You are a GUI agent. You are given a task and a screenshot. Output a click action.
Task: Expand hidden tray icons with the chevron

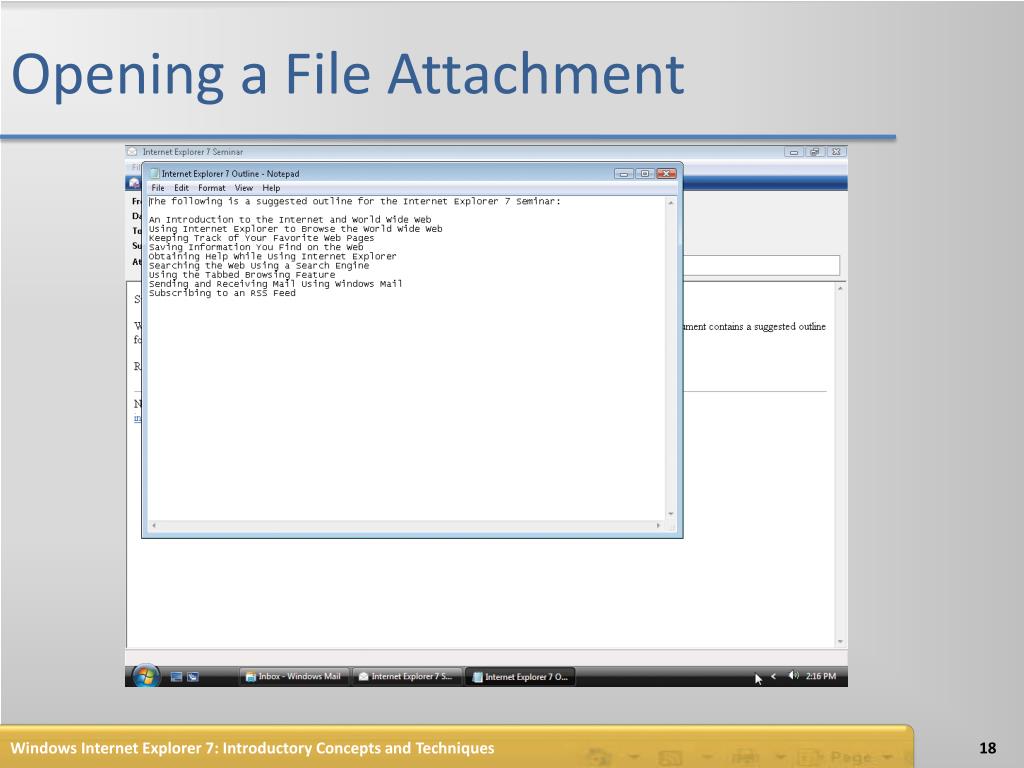point(773,676)
